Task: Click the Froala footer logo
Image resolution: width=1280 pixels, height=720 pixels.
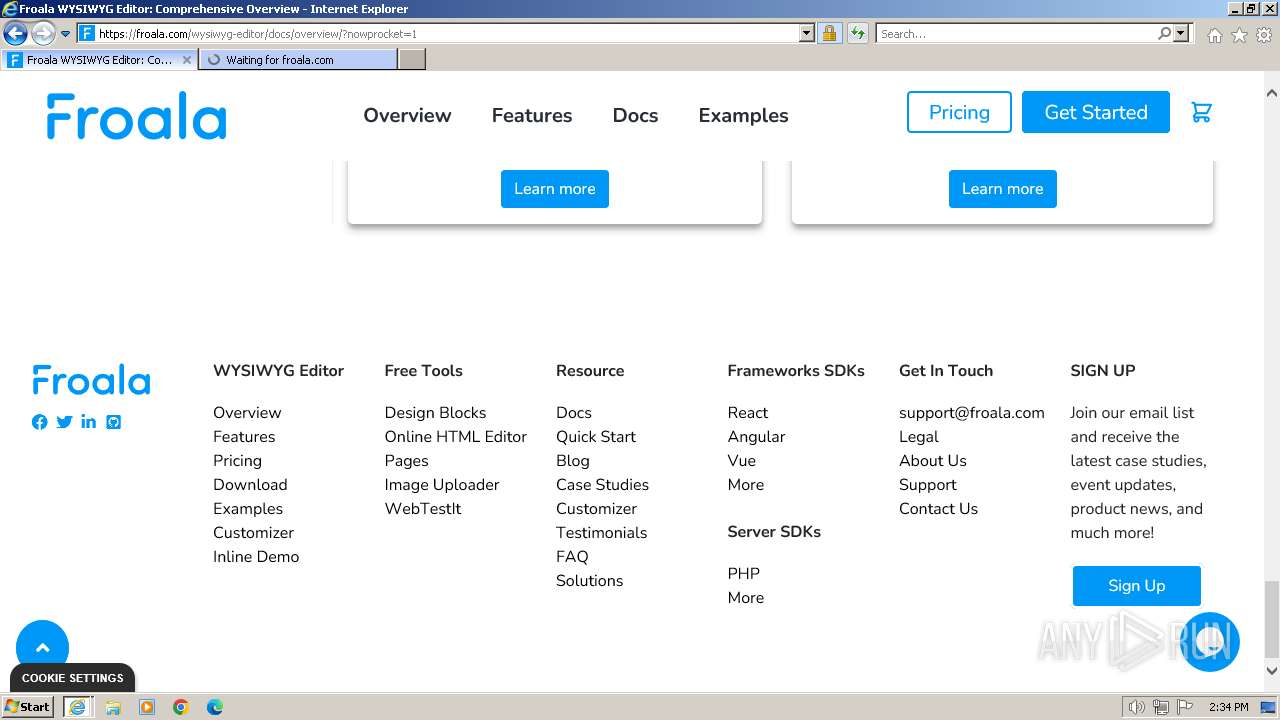Action: tap(91, 380)
